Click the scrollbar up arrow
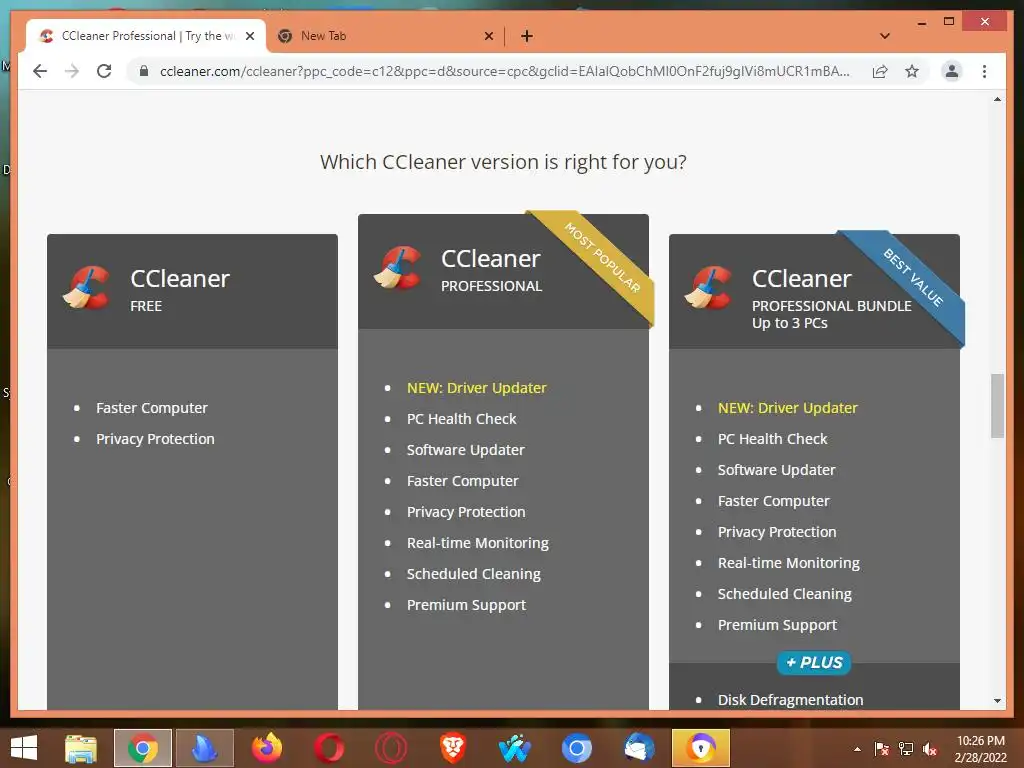This screenshot has width=1024, height=768. (997, 99)
